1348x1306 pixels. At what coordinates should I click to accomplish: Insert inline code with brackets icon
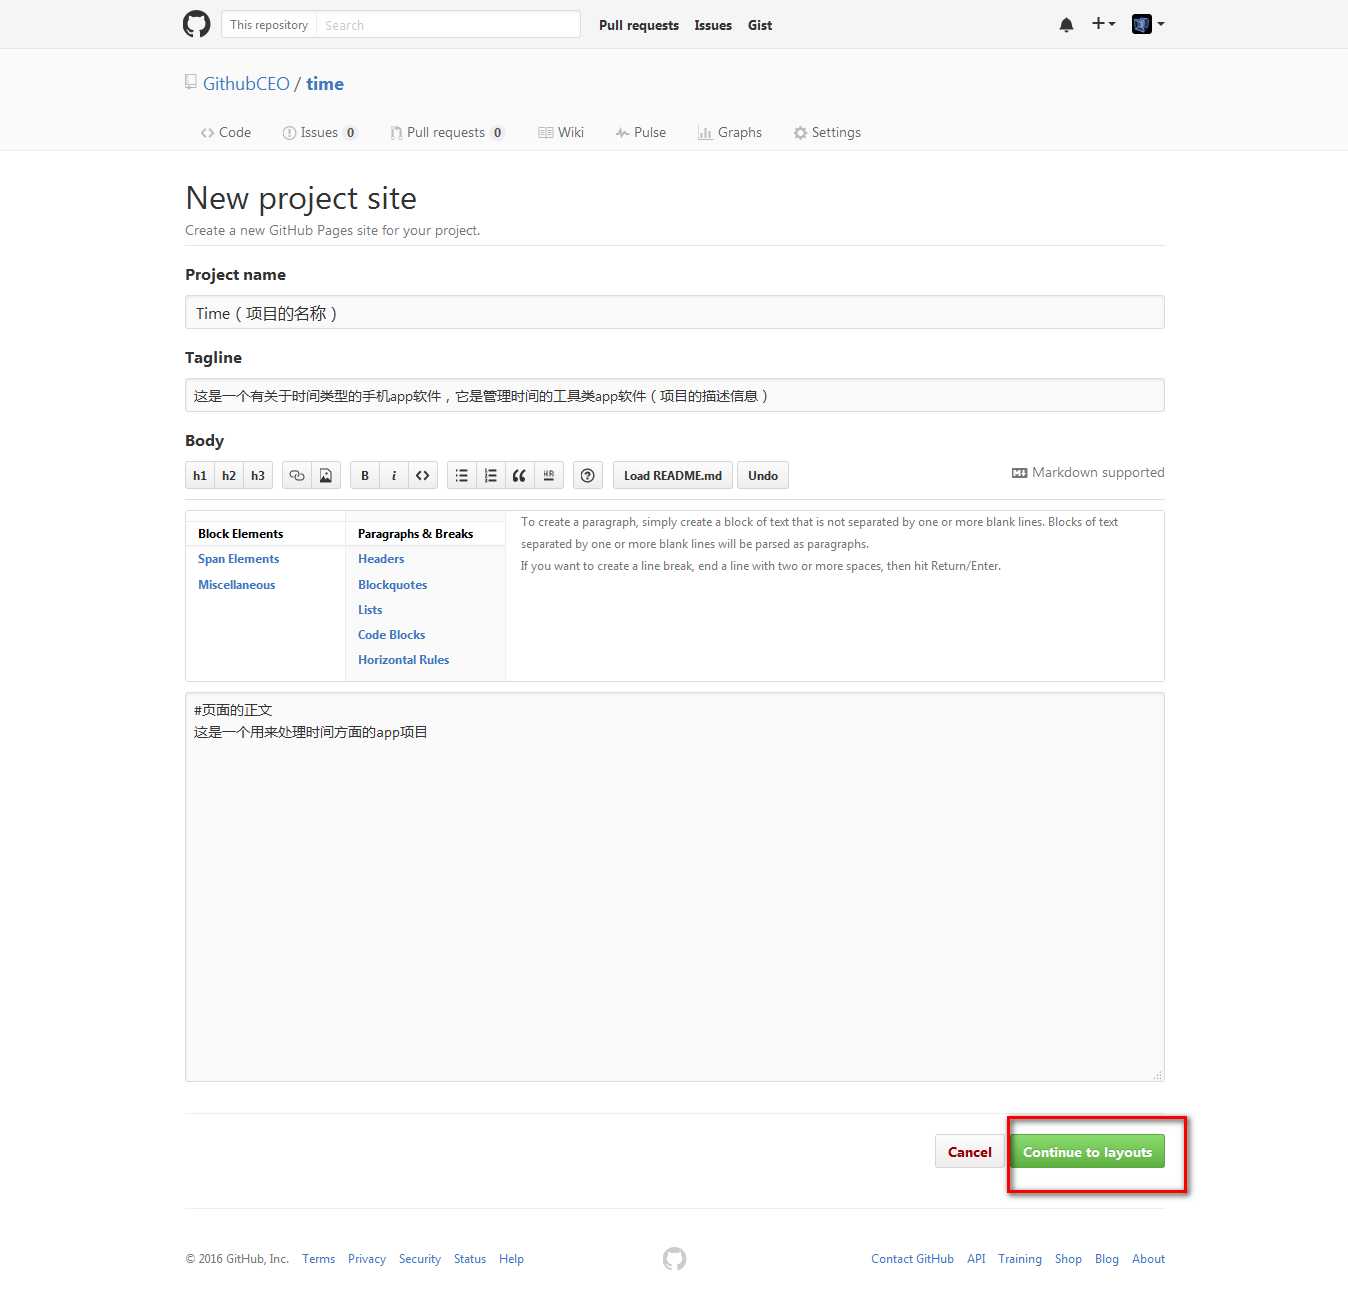tap(423, 475)
